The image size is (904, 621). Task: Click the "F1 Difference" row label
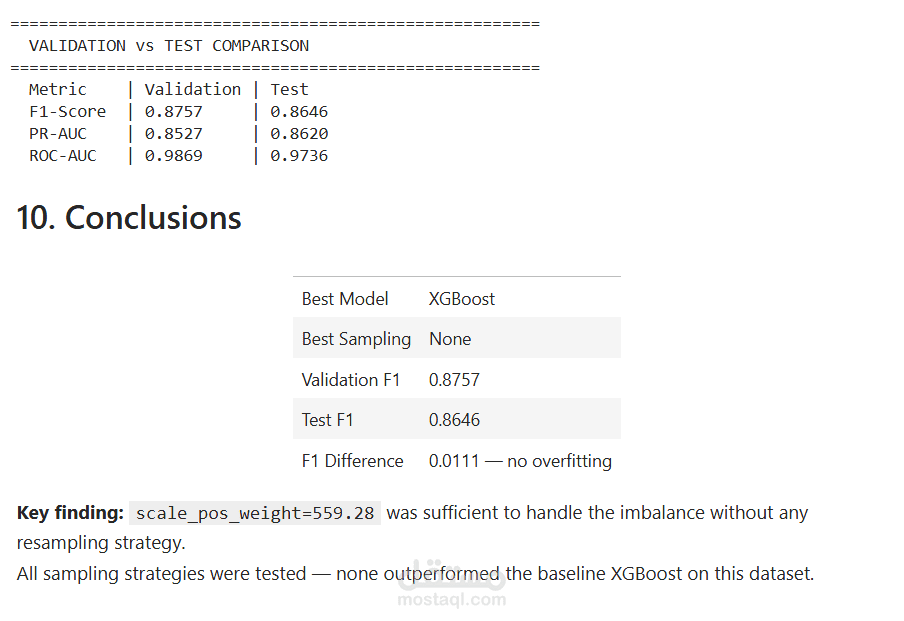352,461
